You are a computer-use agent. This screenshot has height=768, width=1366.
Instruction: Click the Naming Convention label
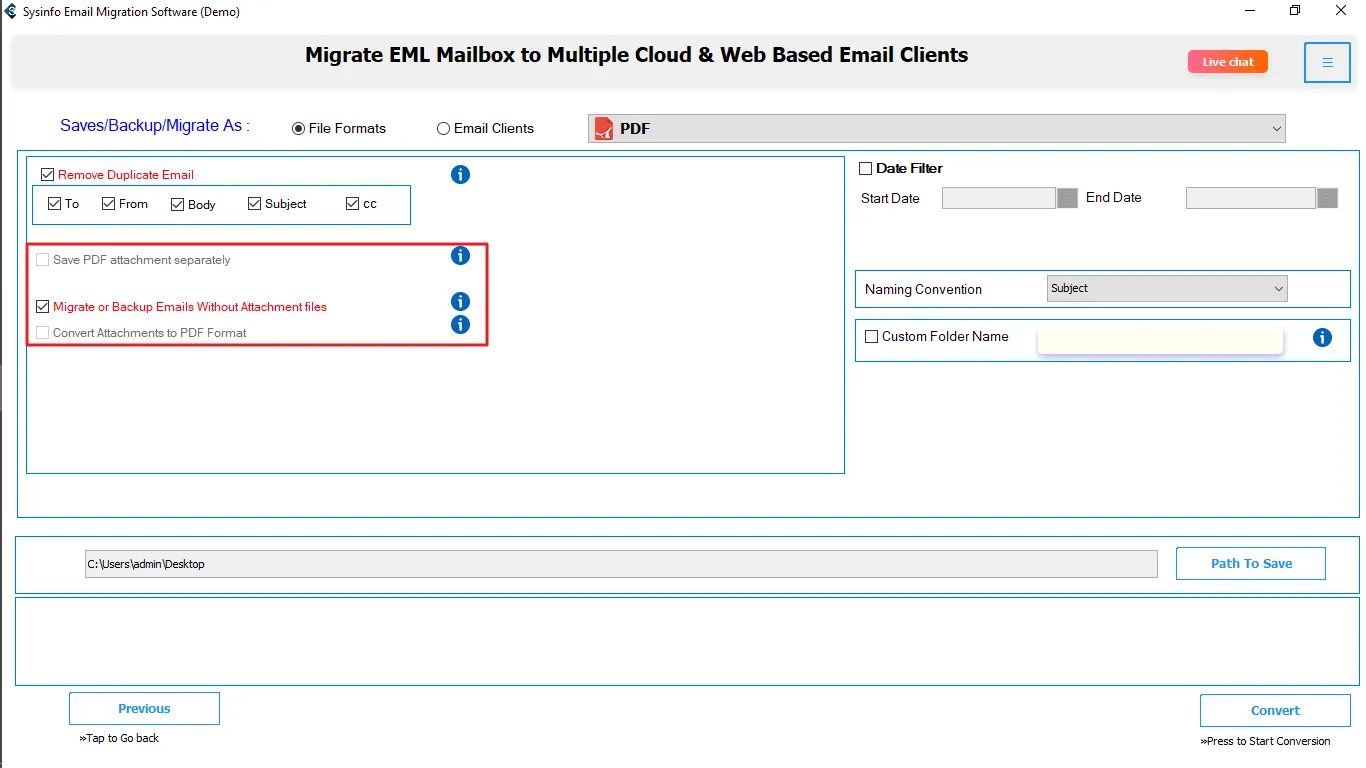click(x=923, y=289)
